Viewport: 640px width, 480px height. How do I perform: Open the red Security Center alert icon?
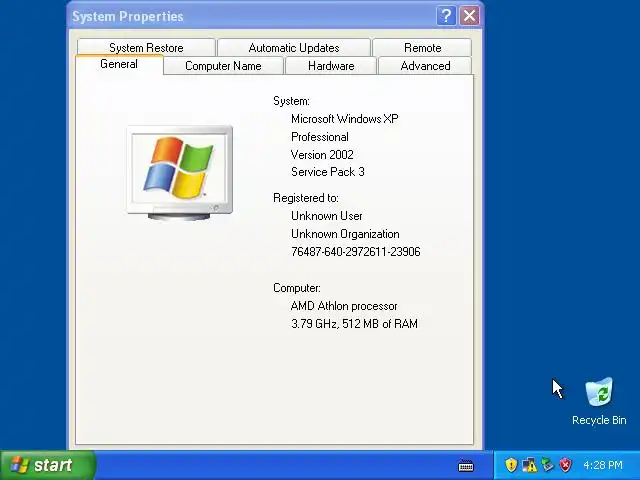tap(565, 465)
